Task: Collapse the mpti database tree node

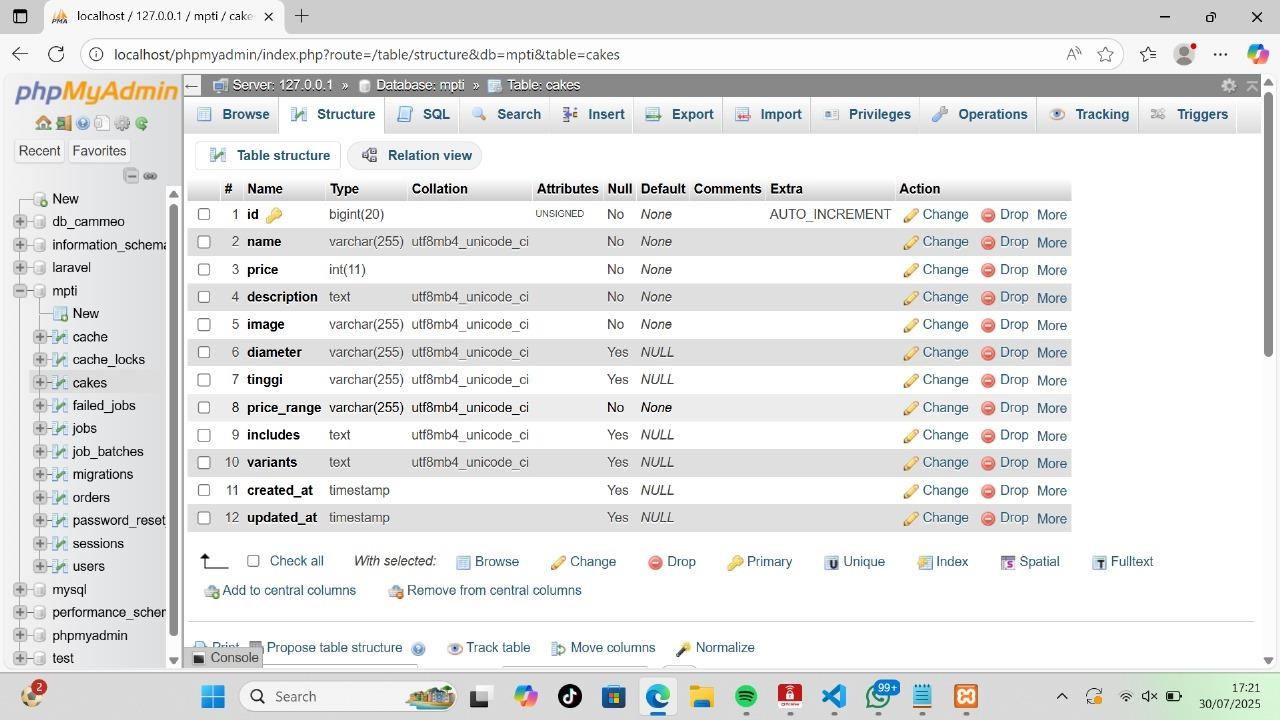Action: coord(20,291)
